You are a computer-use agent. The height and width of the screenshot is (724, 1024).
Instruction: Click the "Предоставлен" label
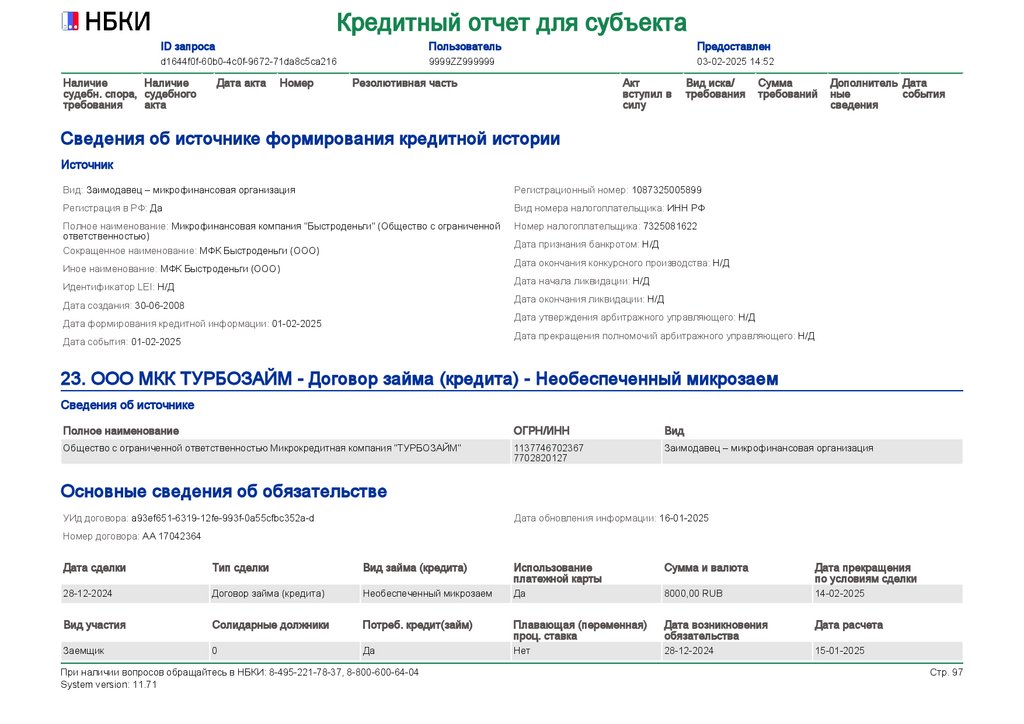tap(733, 46)
